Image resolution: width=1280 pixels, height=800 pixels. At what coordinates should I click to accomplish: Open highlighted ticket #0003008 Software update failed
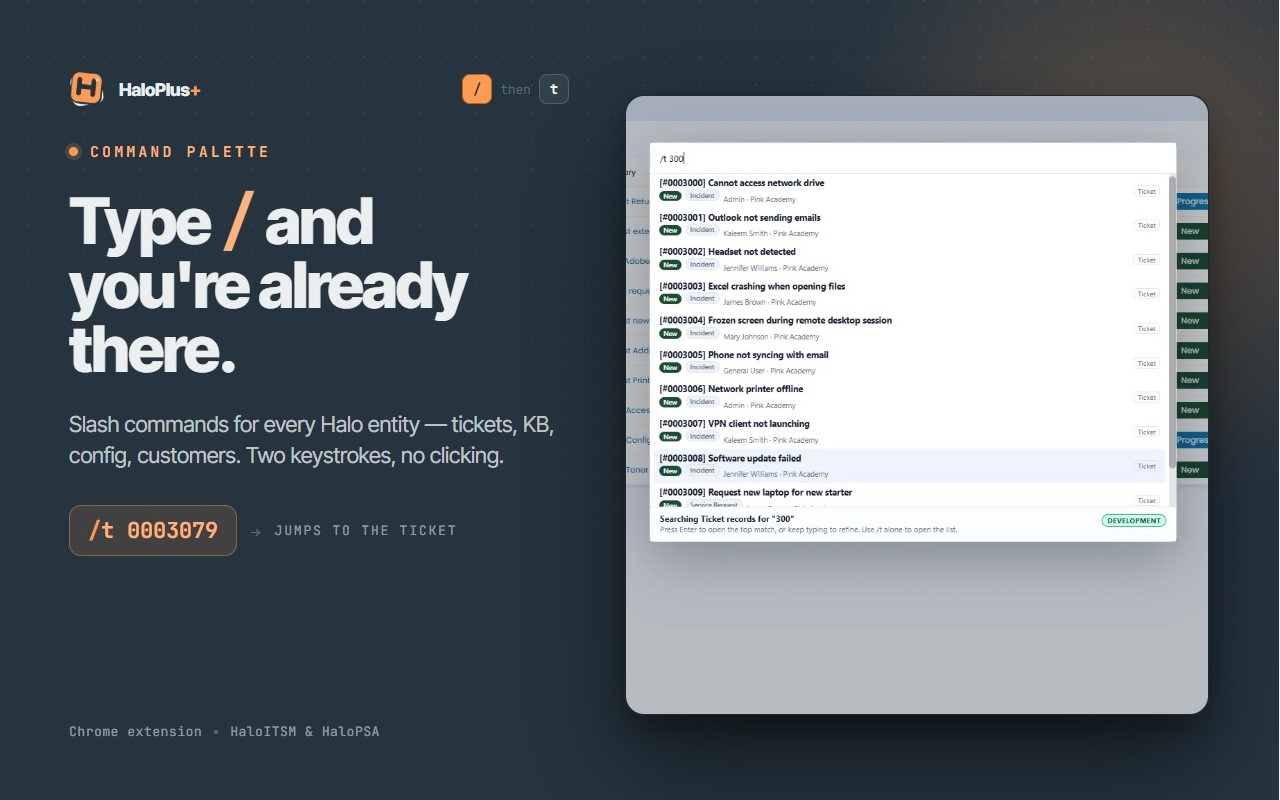click(x=909, y=465)
